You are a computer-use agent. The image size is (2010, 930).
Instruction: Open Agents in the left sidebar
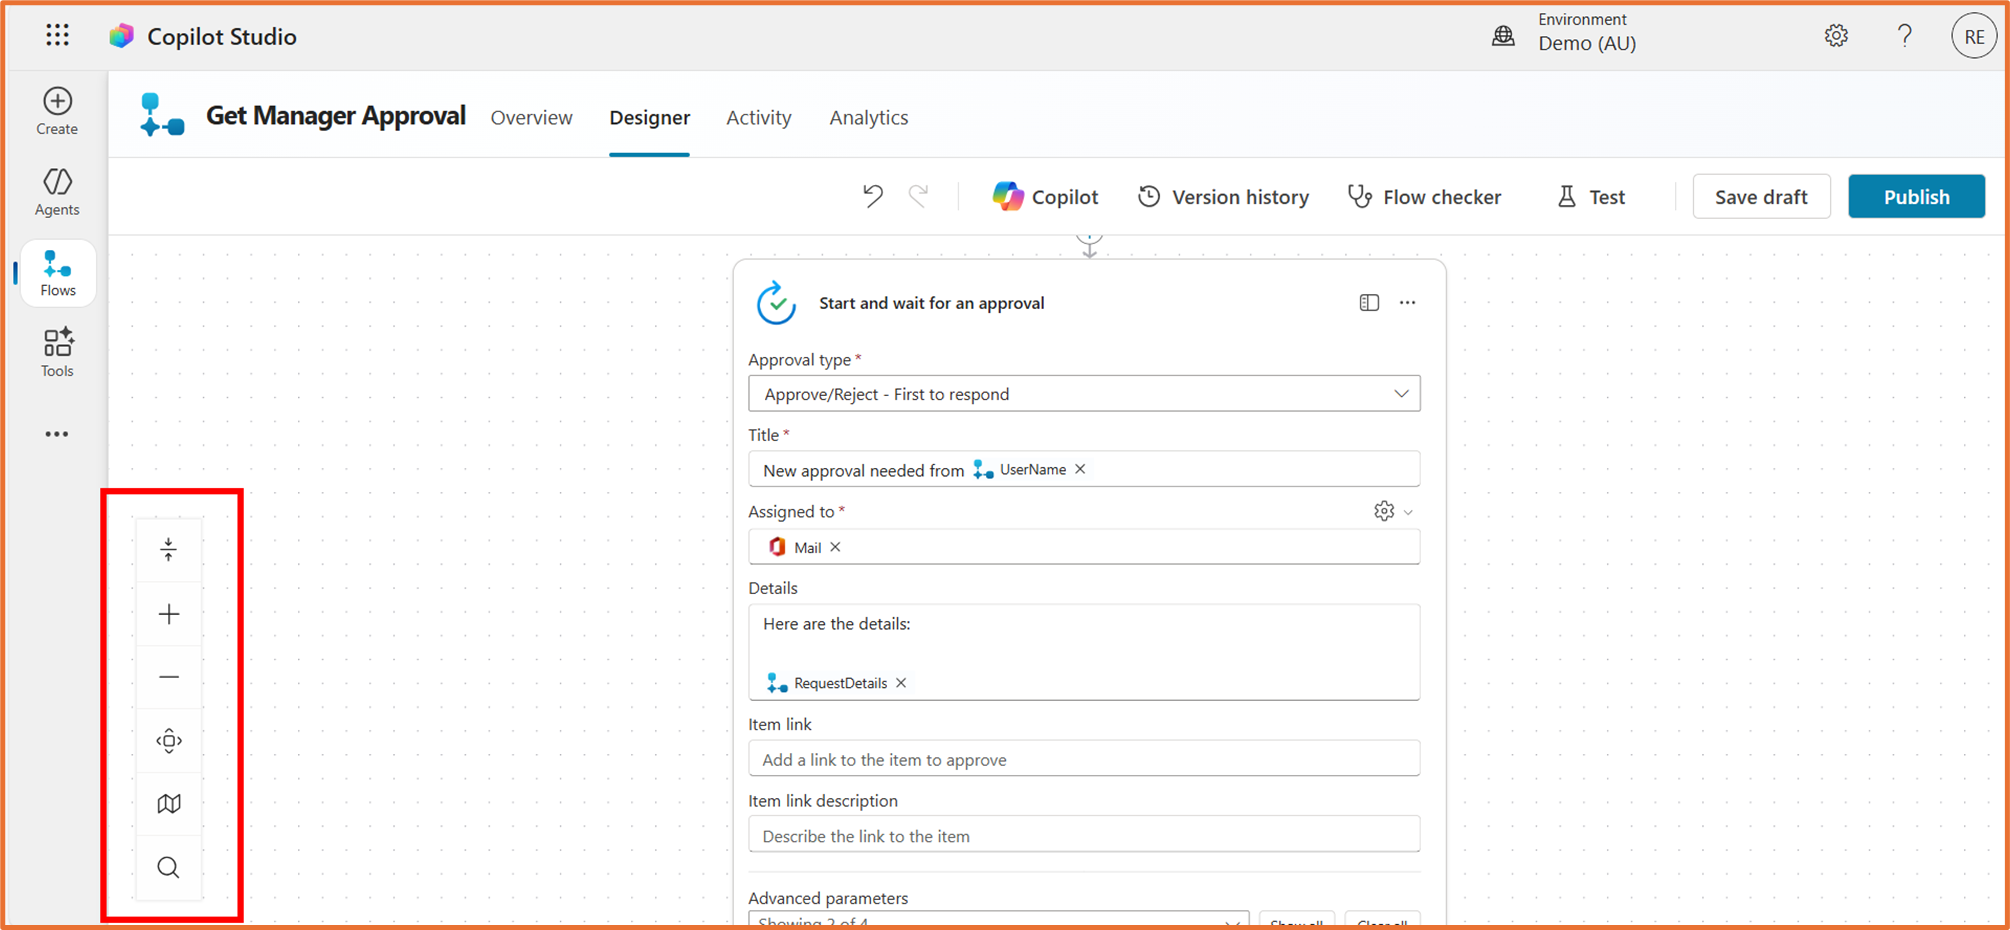[x=57, y=192]
